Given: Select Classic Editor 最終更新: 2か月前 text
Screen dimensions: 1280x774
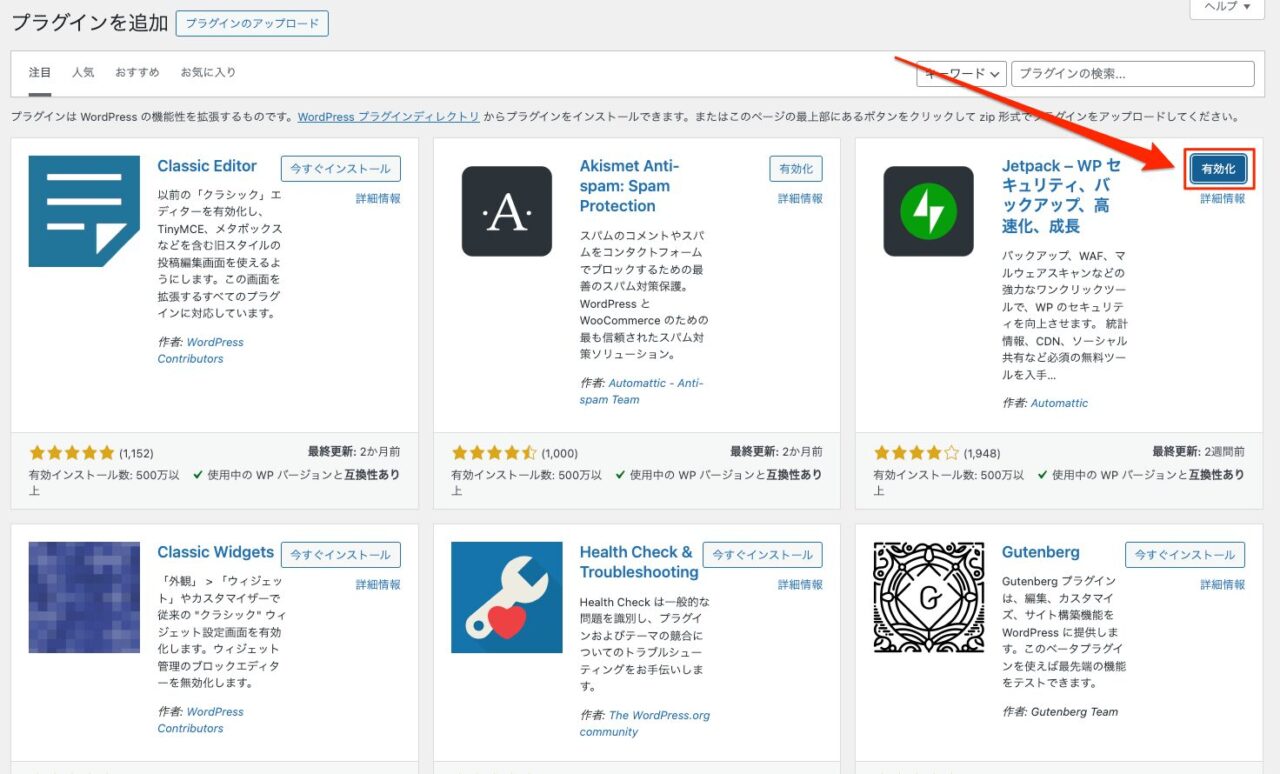Looking at the screenshot, I should (354, 452).
